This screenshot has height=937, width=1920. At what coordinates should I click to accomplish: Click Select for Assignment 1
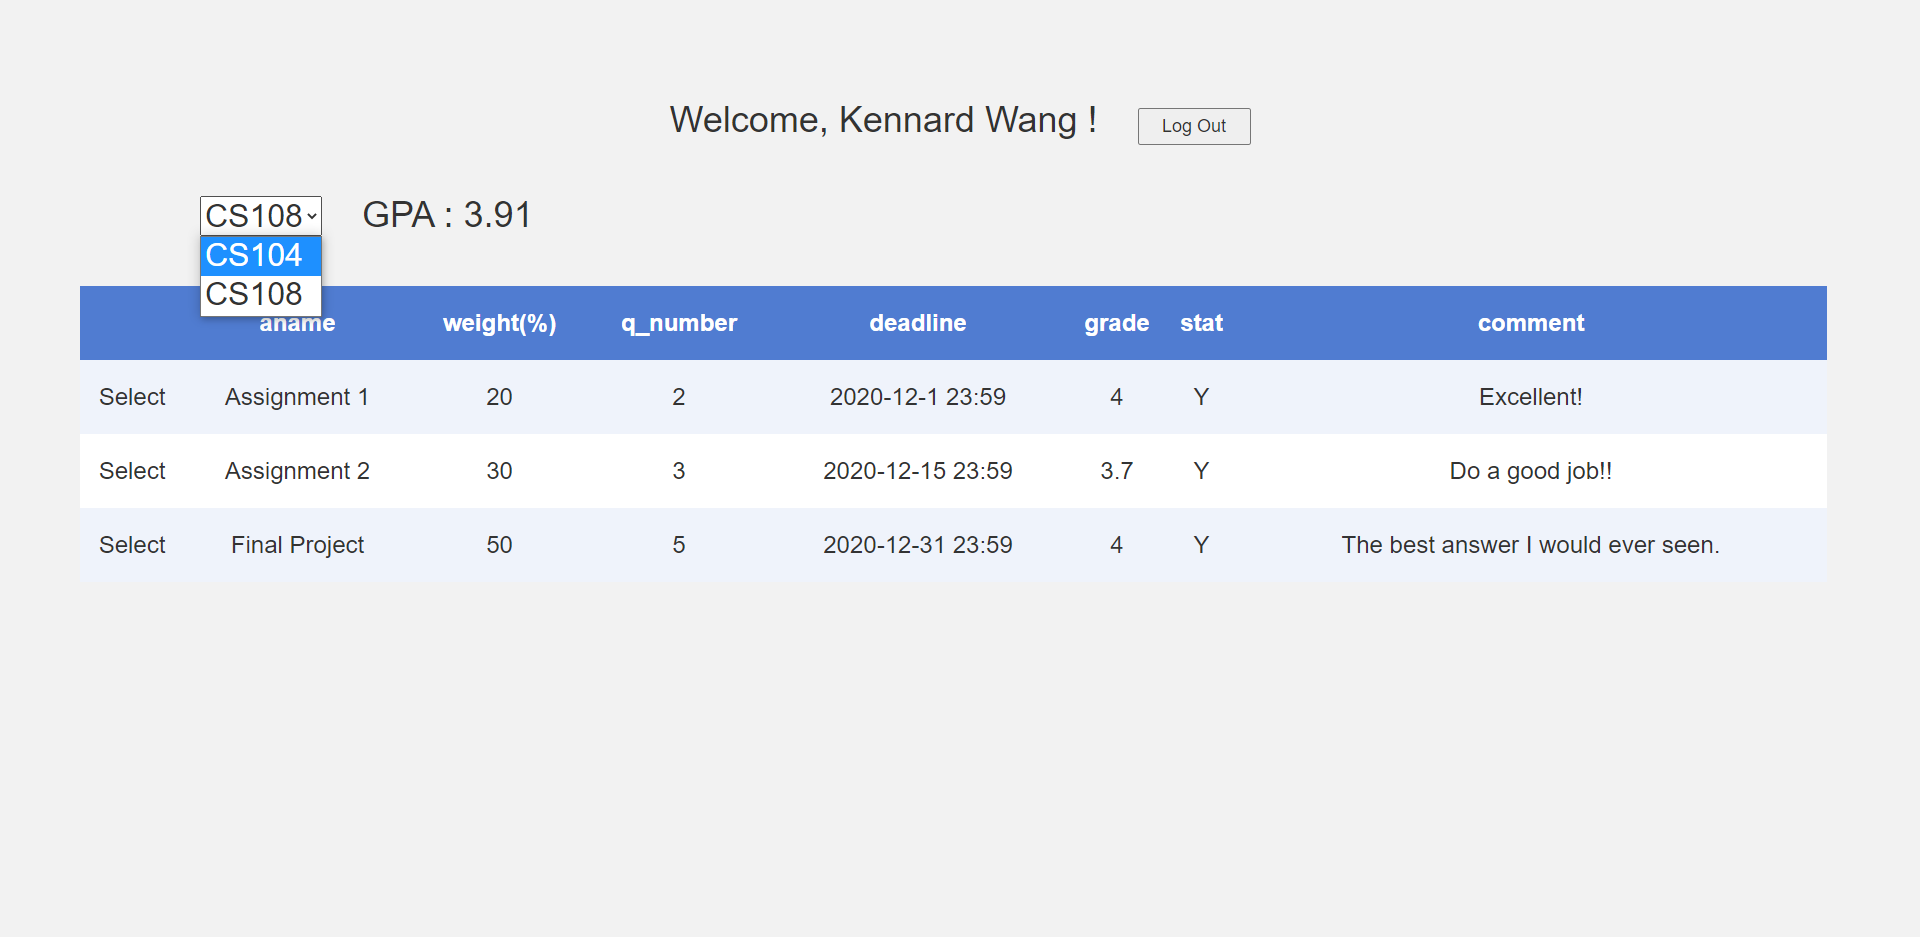click(132, 397)
